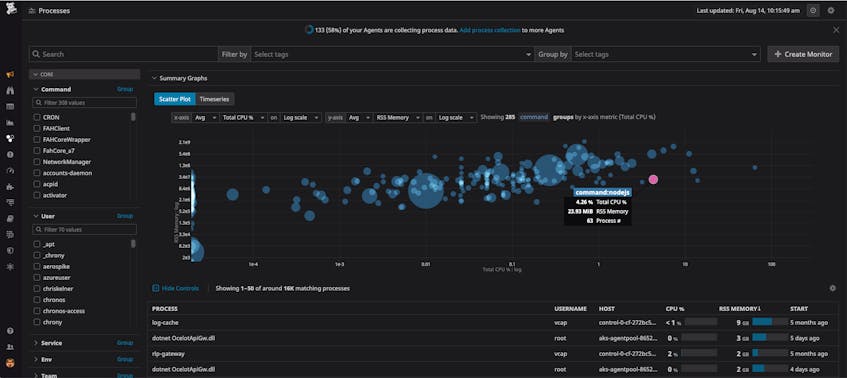
Task: Open the Help question mark icon in sidebar
Action: tap(10, 330)
